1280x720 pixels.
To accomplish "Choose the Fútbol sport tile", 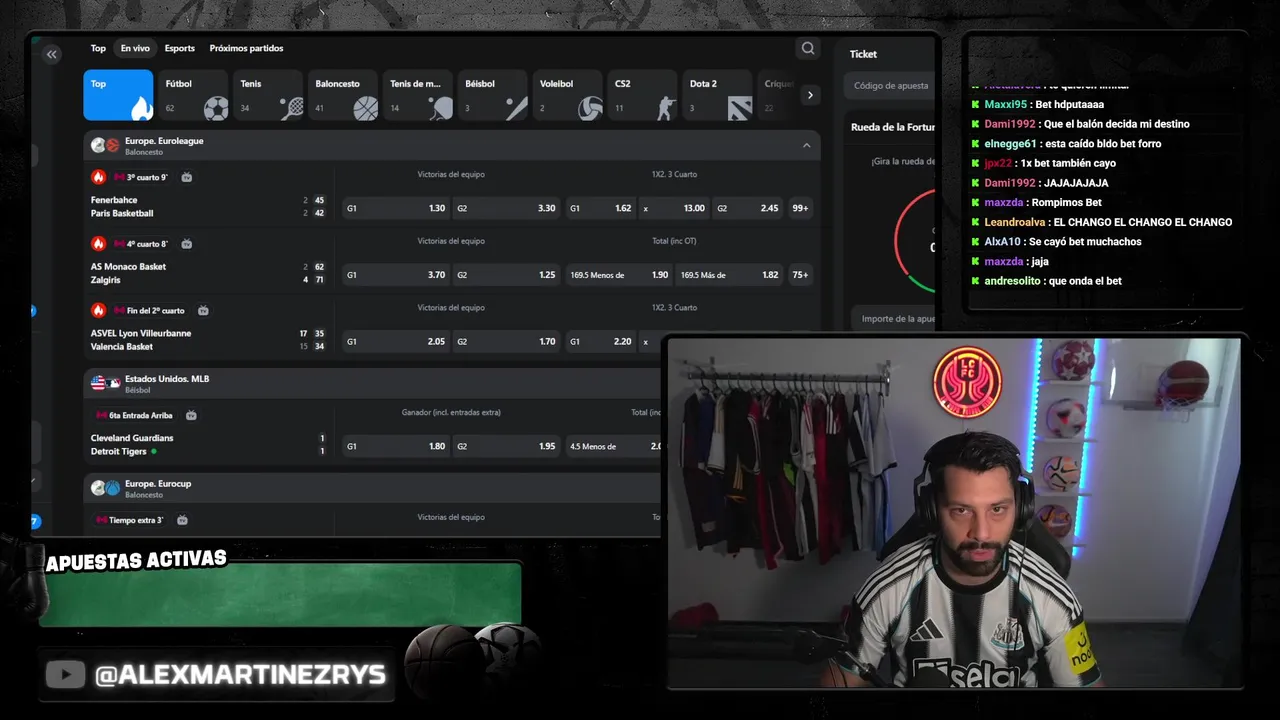I will coord(193,95).
